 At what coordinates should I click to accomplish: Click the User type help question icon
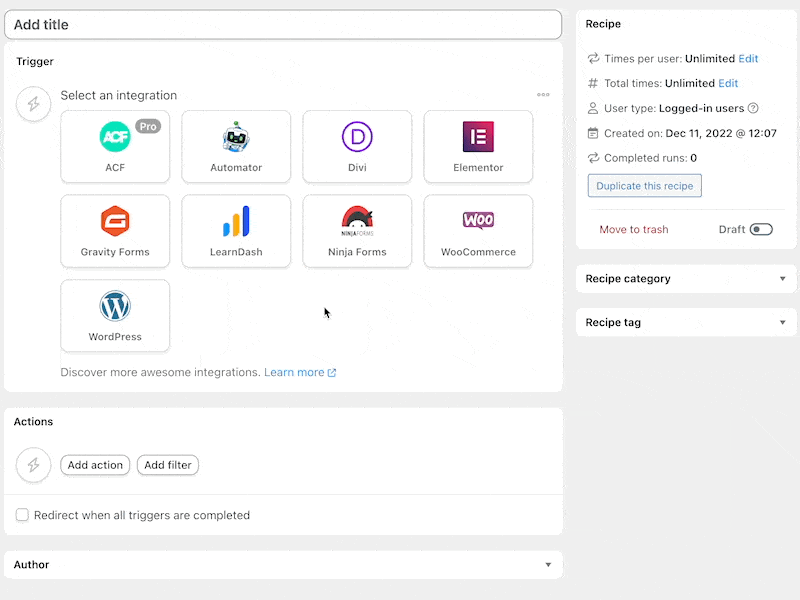click(753, 108)
